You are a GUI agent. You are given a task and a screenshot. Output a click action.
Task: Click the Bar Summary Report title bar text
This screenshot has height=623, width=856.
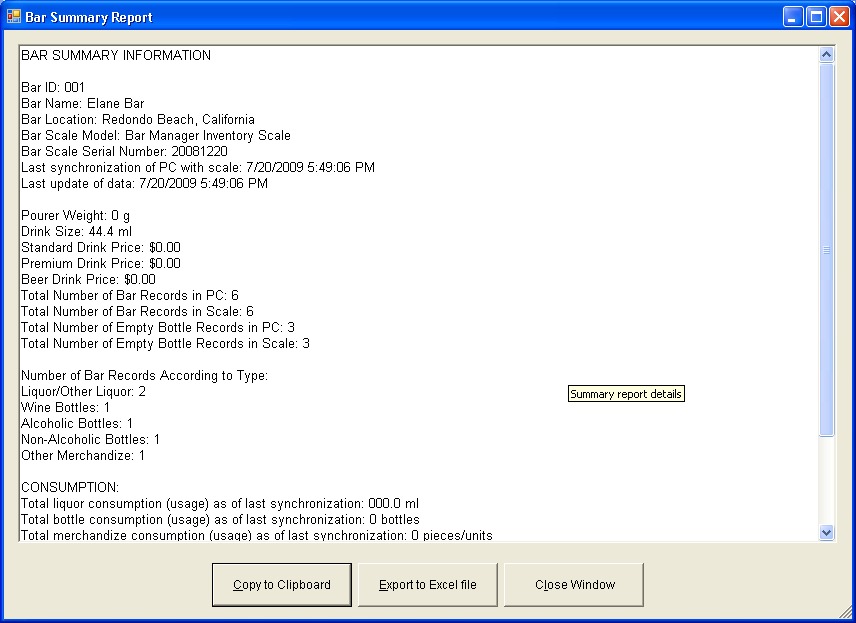point(89,18)
